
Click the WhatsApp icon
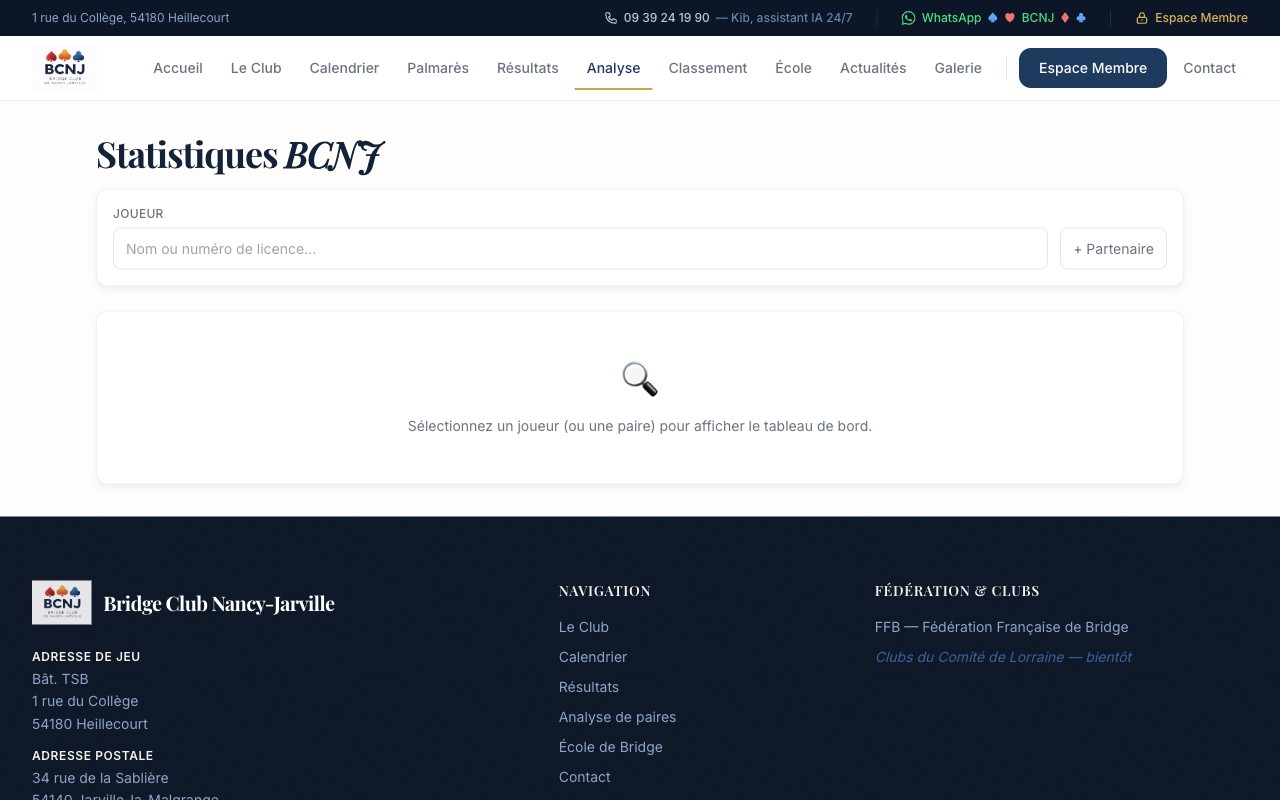pos(908,18)
